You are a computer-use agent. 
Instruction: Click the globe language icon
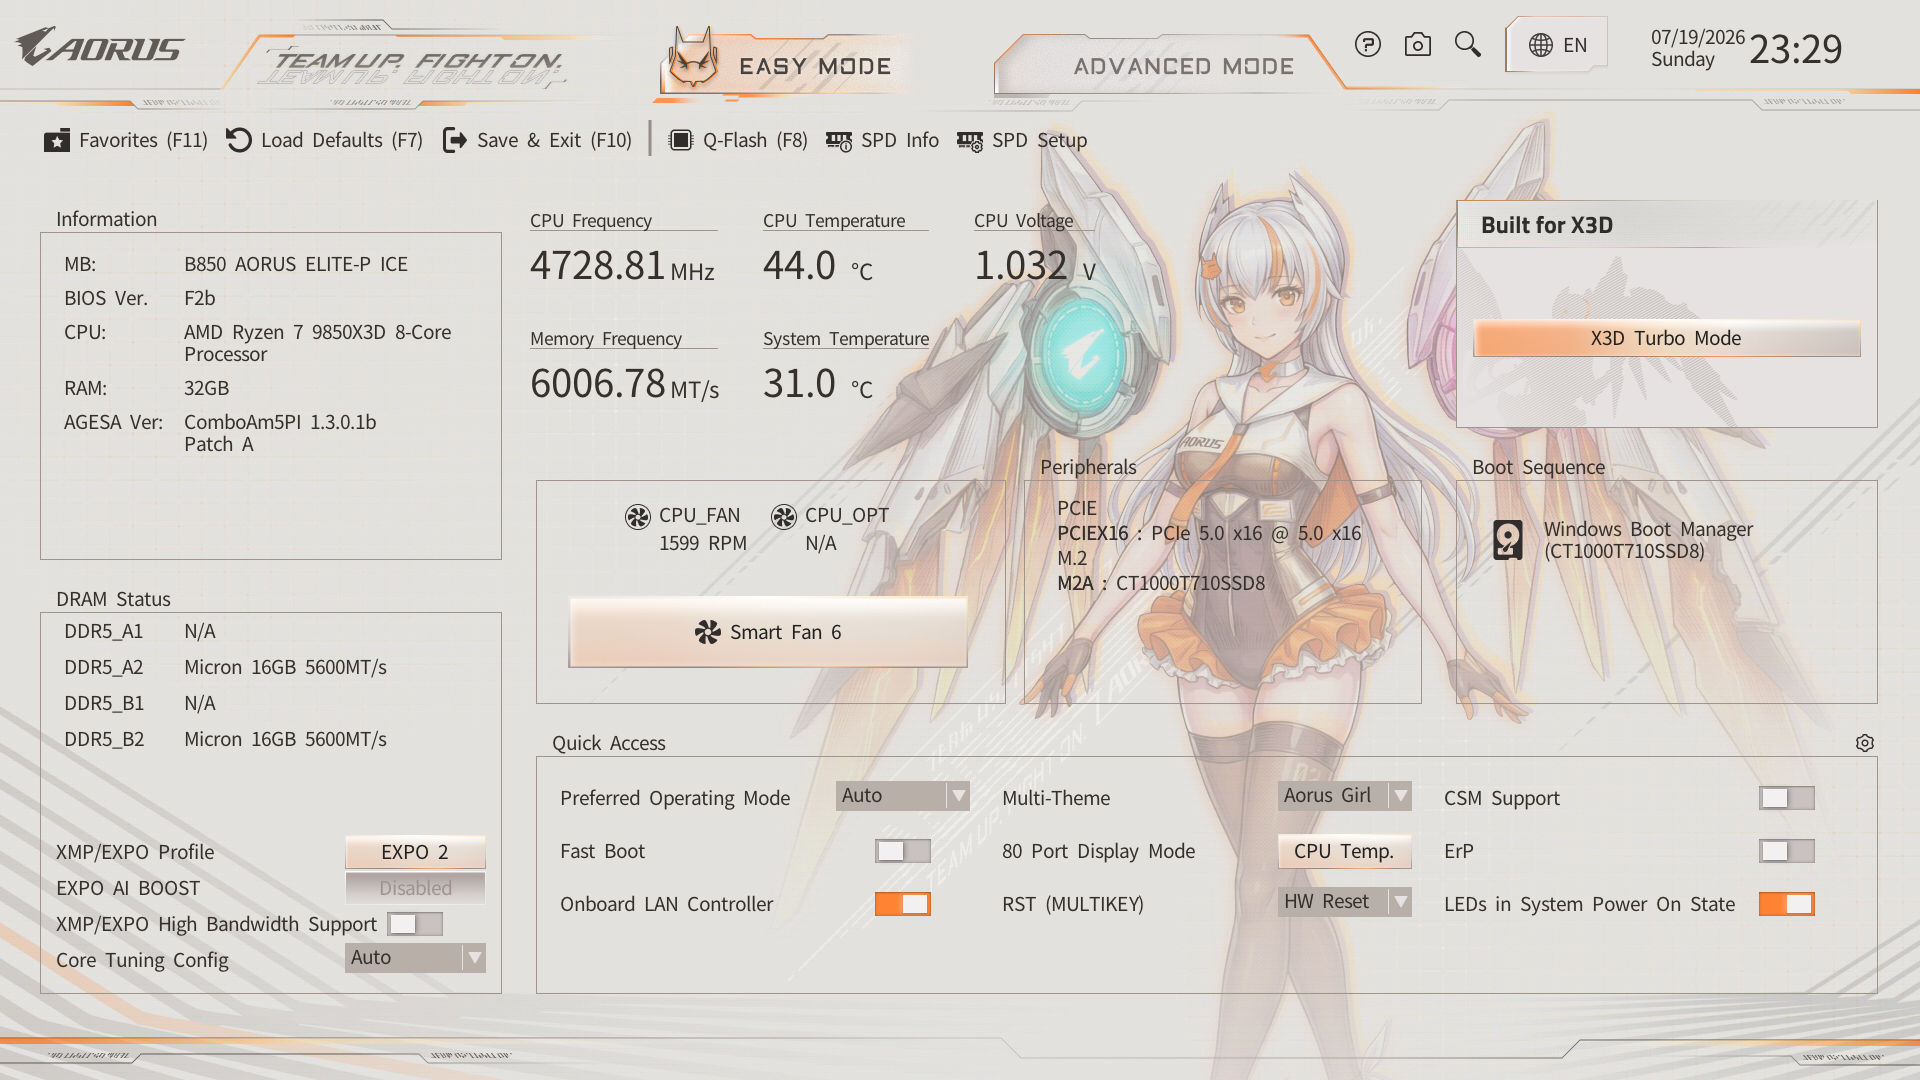pyautogui.click(x=1541, y=45)
